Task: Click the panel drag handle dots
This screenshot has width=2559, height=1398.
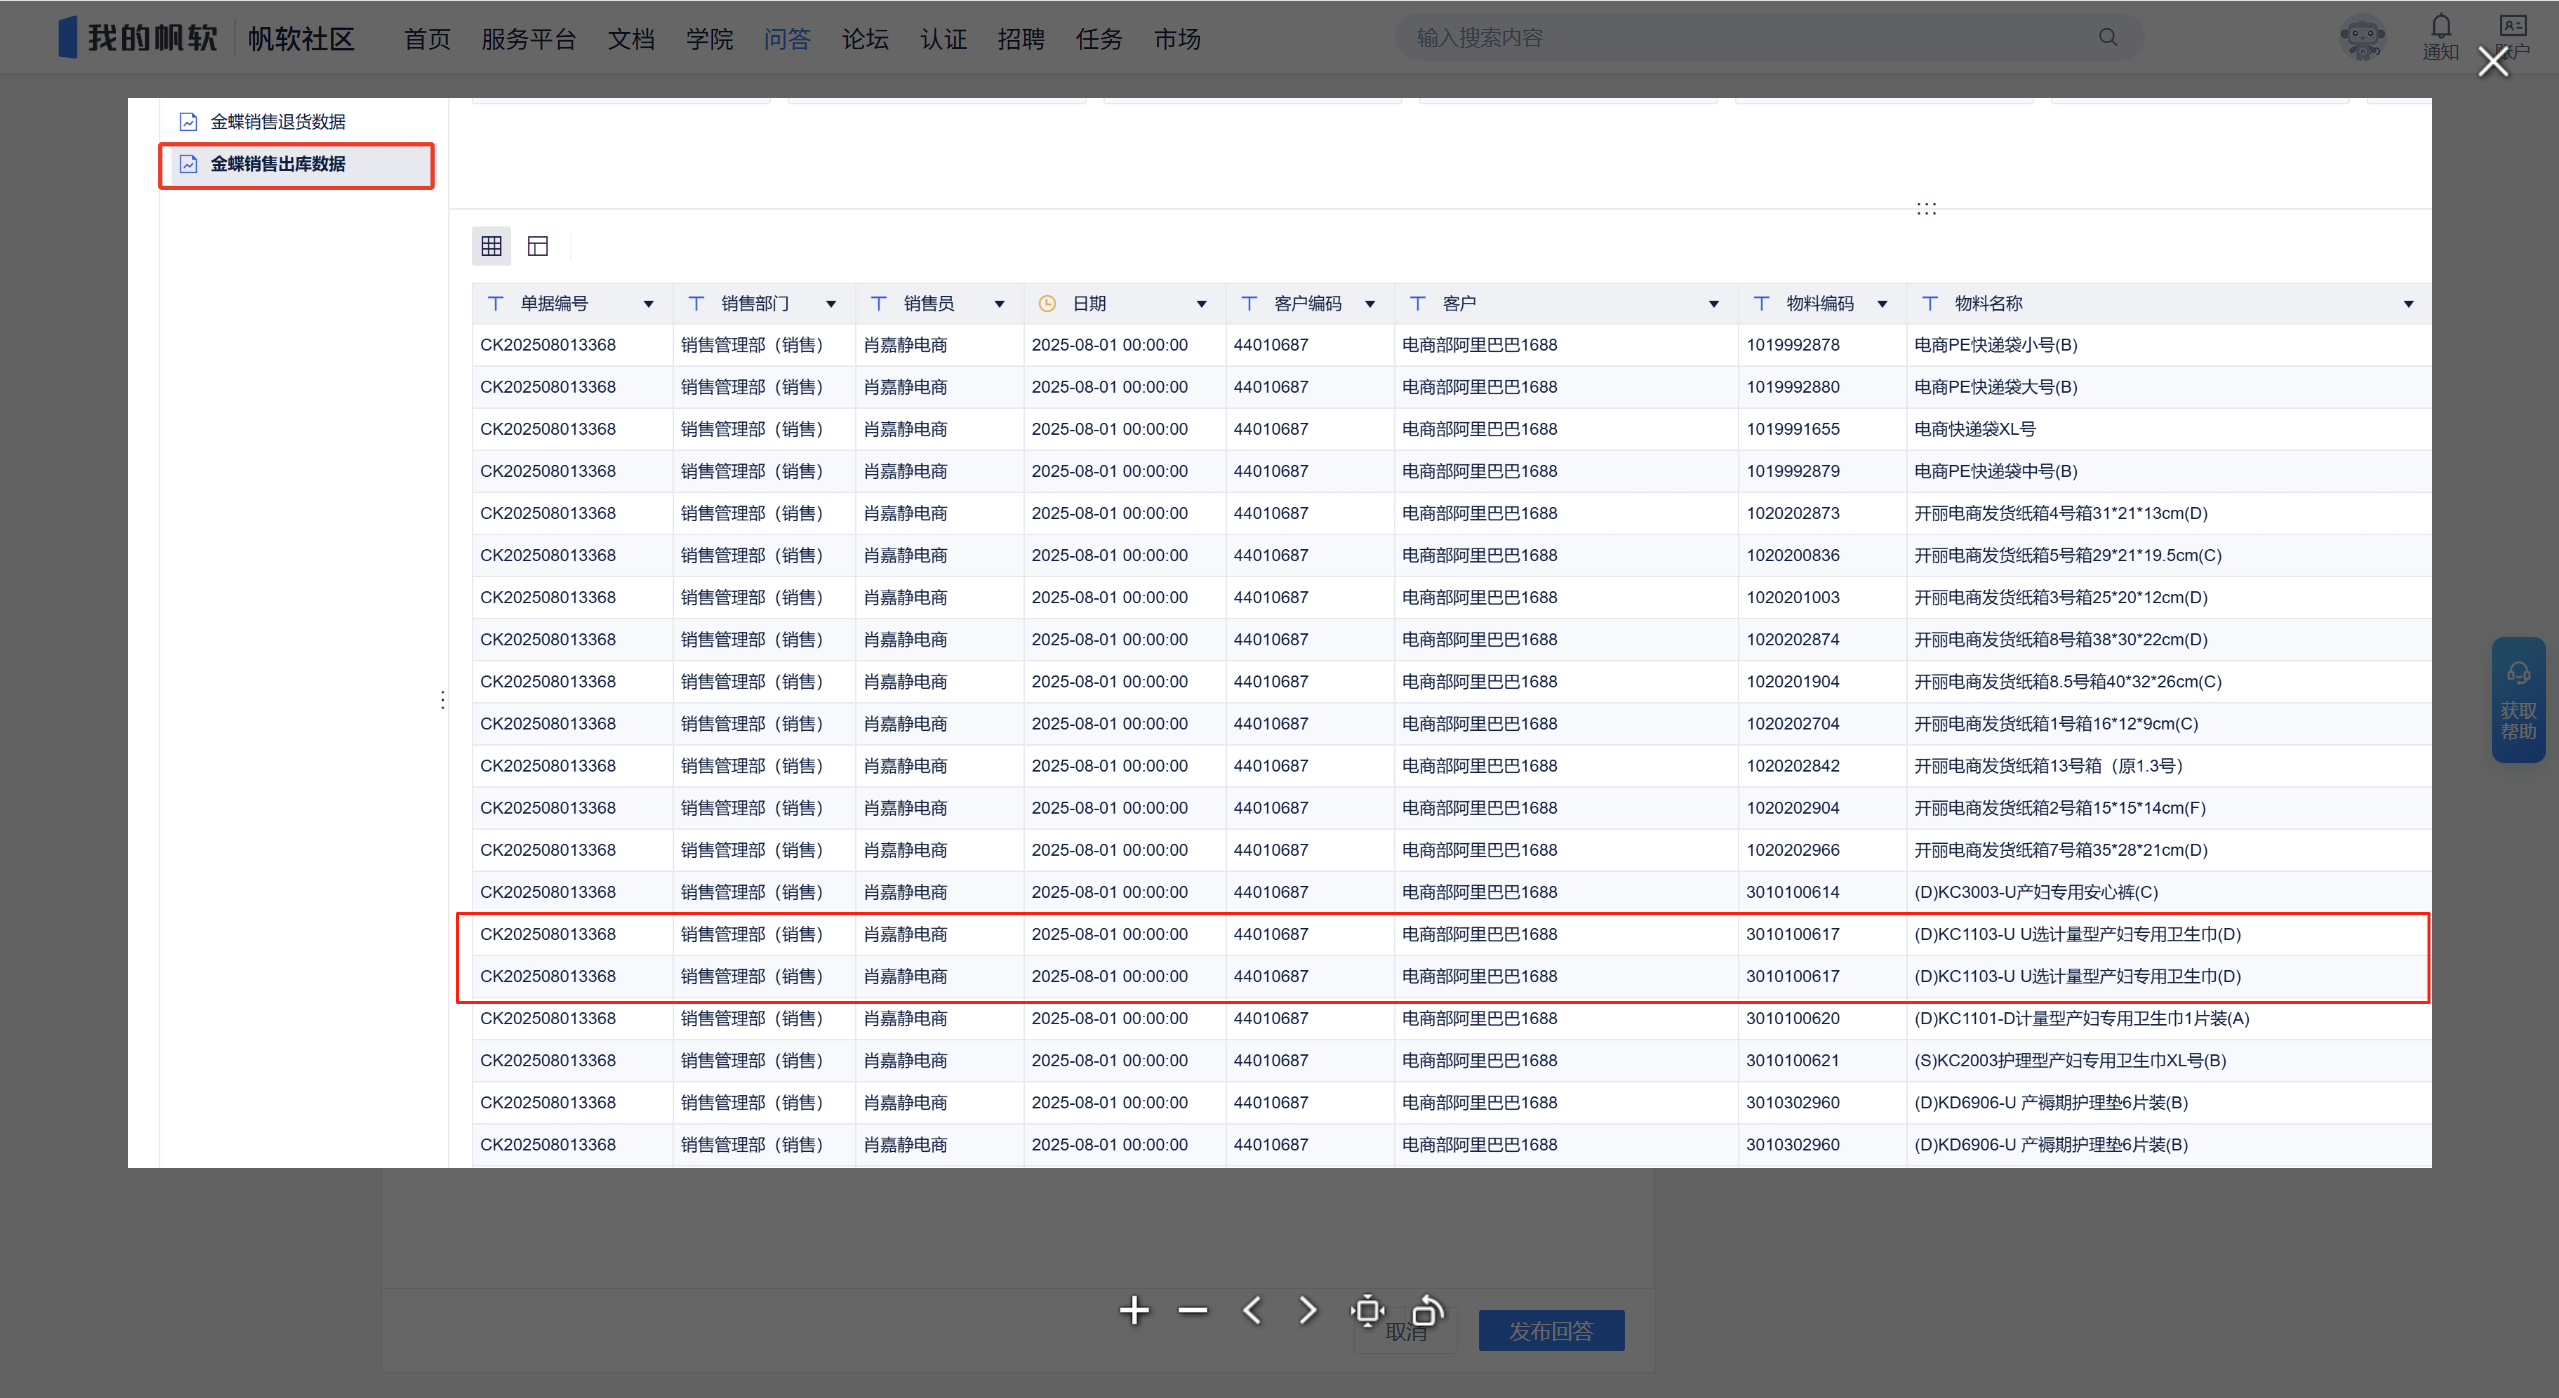Action: coord(1926,208)
